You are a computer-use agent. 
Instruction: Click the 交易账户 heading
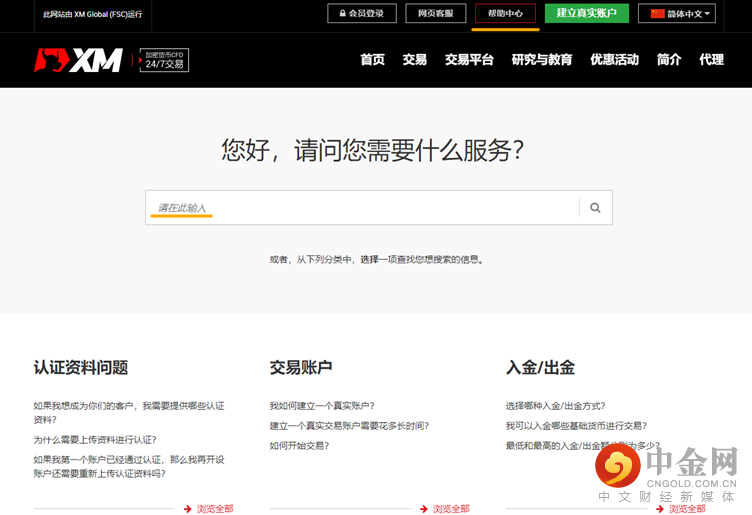(301, 368)
